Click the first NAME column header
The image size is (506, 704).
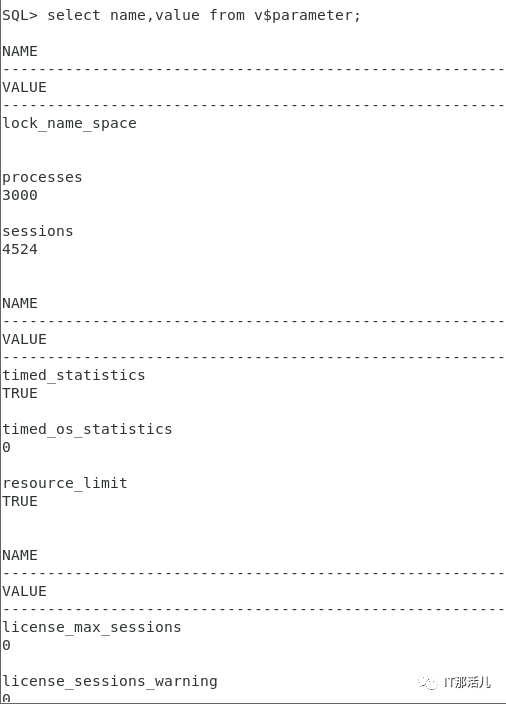(x=20, y=51)
